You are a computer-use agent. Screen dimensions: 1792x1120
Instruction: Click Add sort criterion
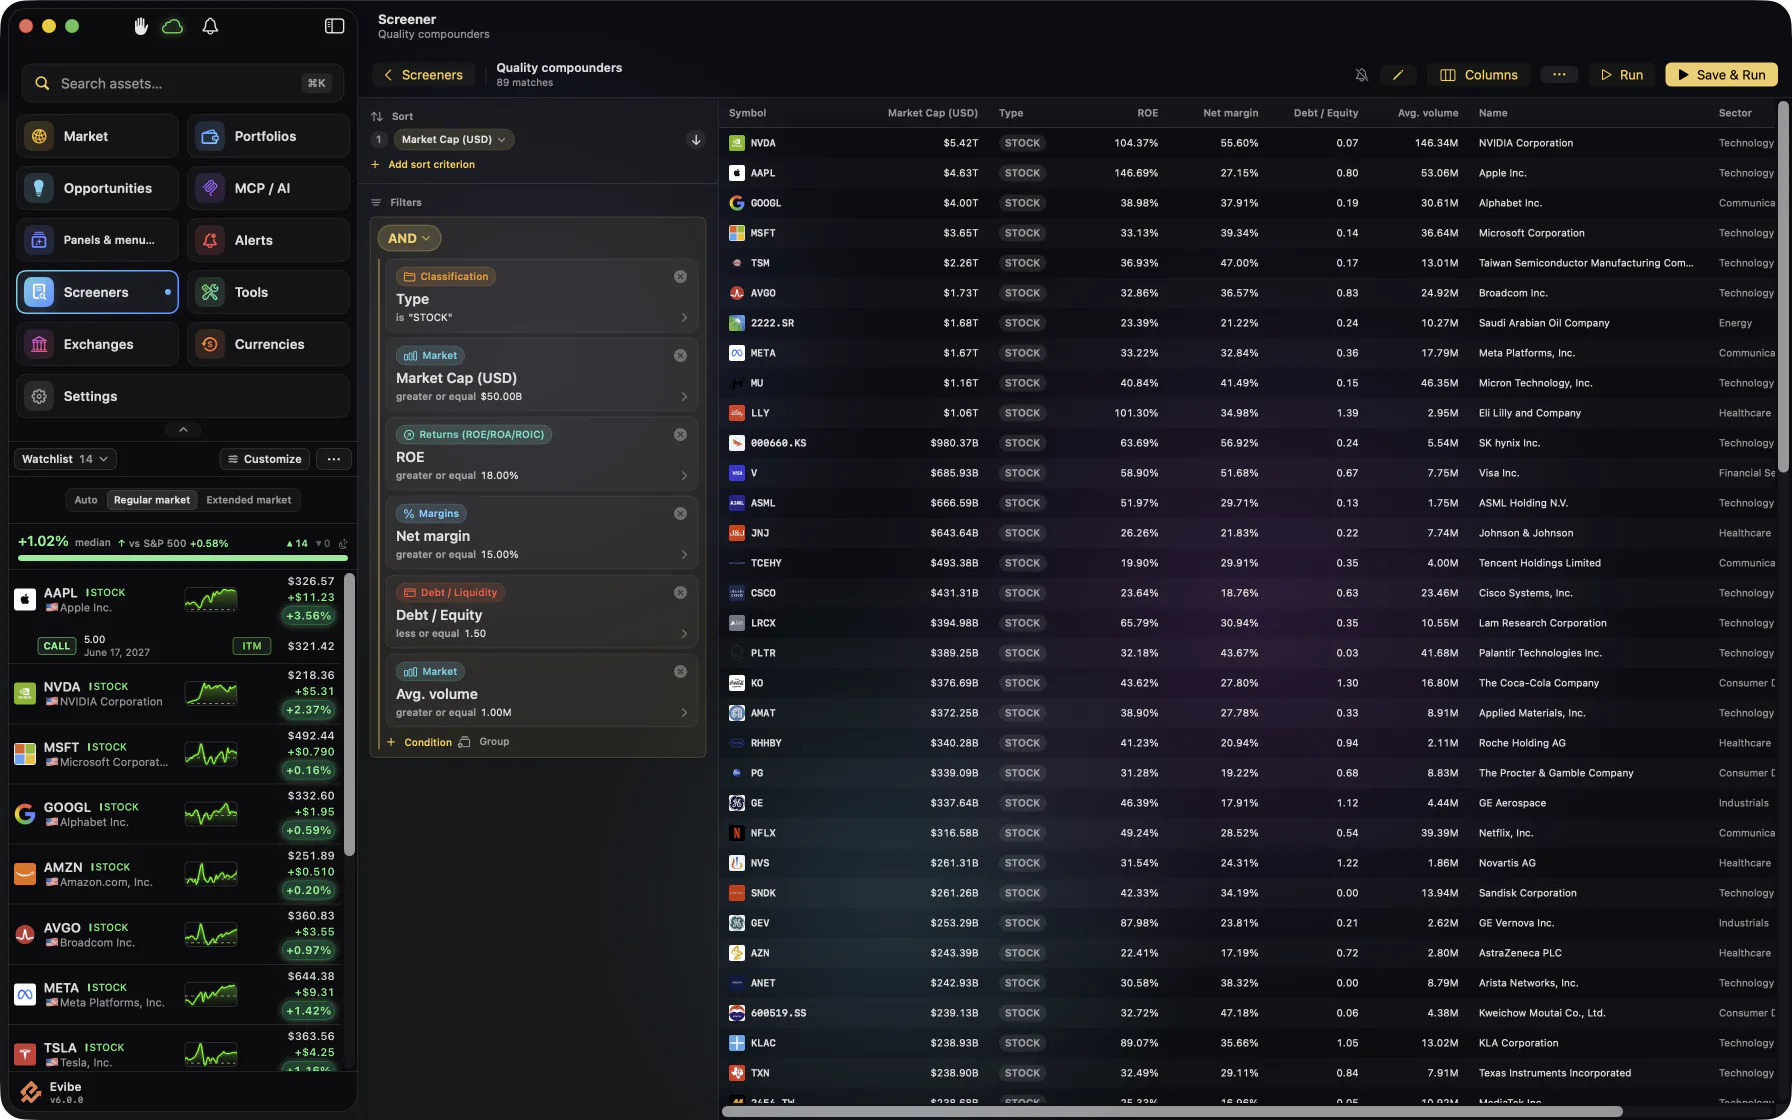(423, 164)
